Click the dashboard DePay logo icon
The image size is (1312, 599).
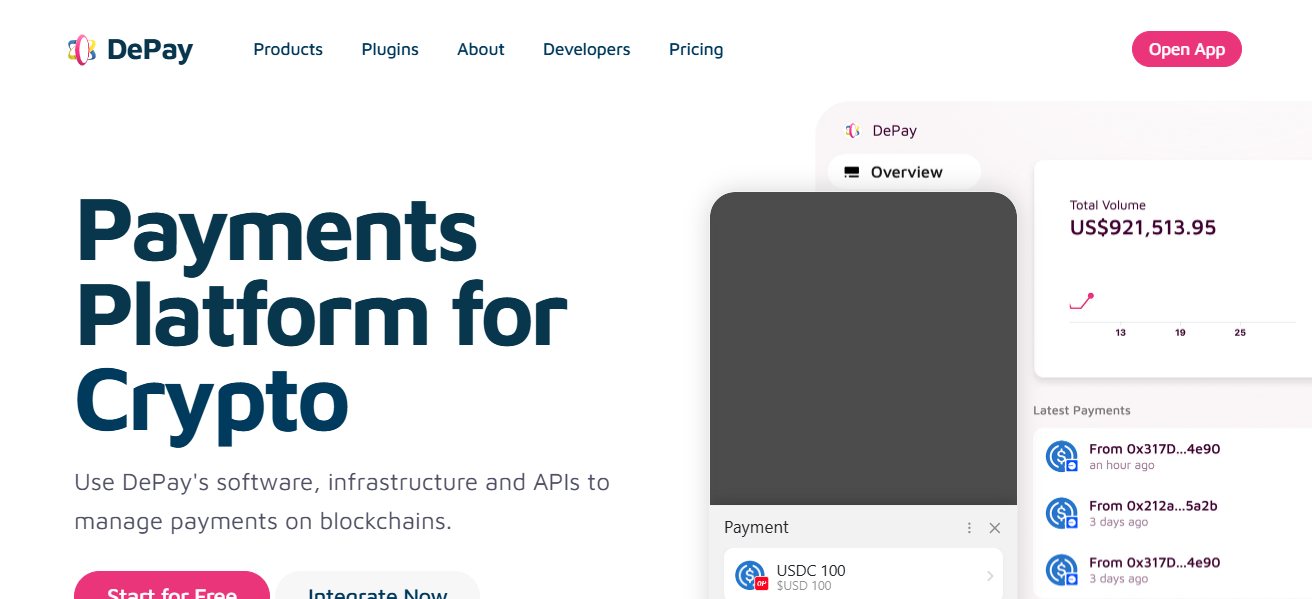click(852, 131)
